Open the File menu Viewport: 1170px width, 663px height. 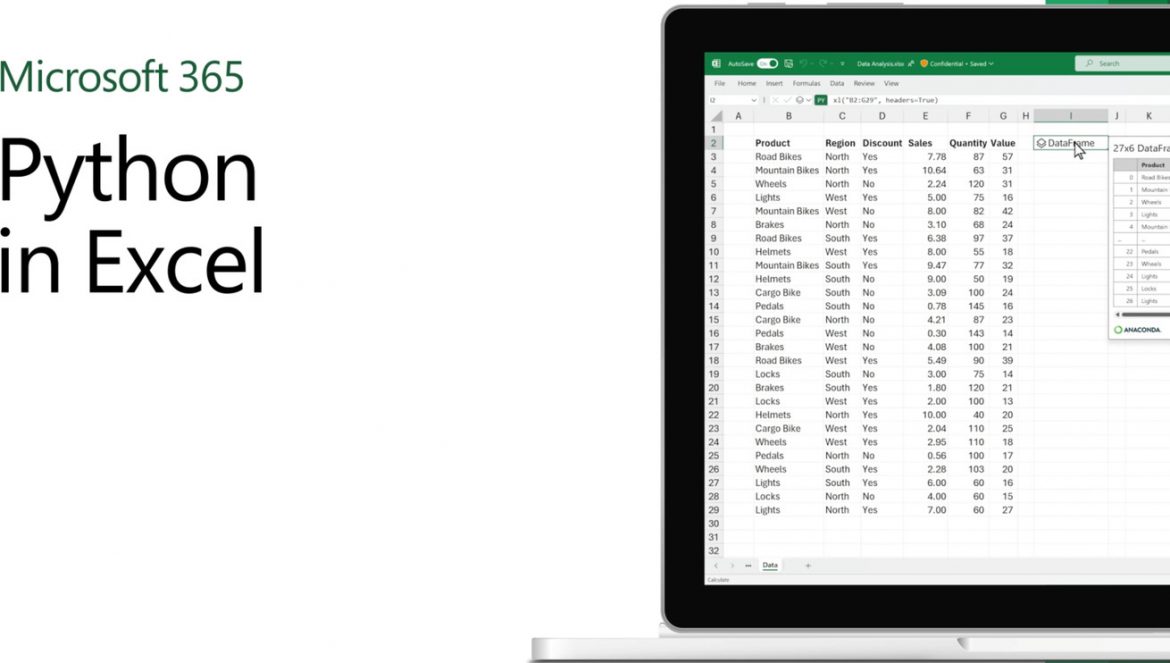click(719, 84)
